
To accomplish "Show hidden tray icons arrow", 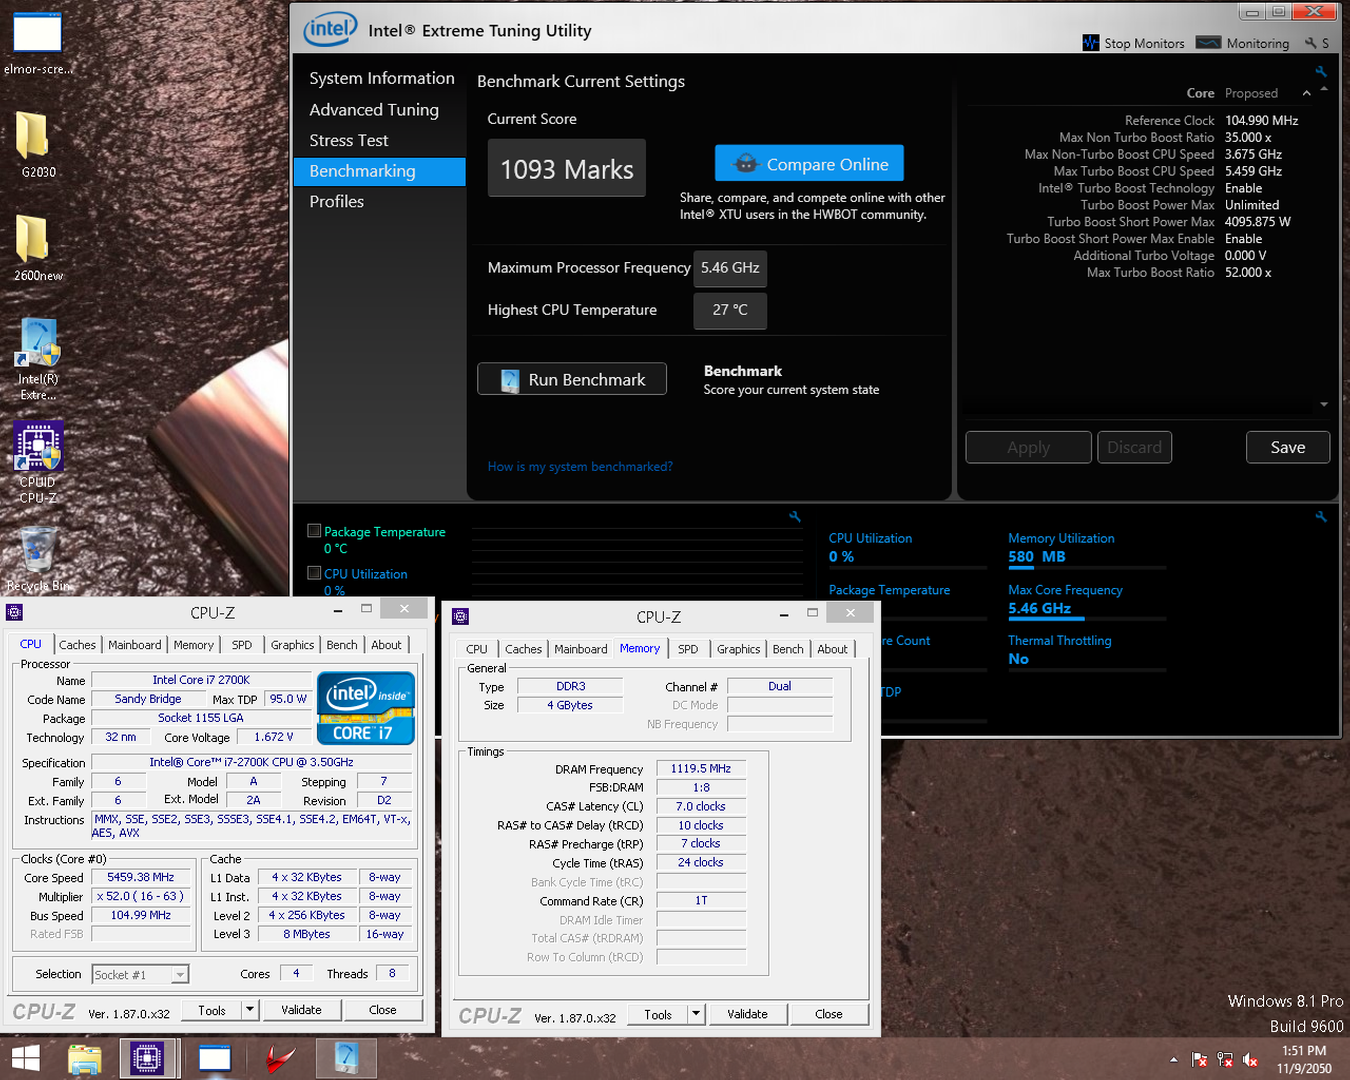I will pyautogui.click(x=1173, y=1060).
